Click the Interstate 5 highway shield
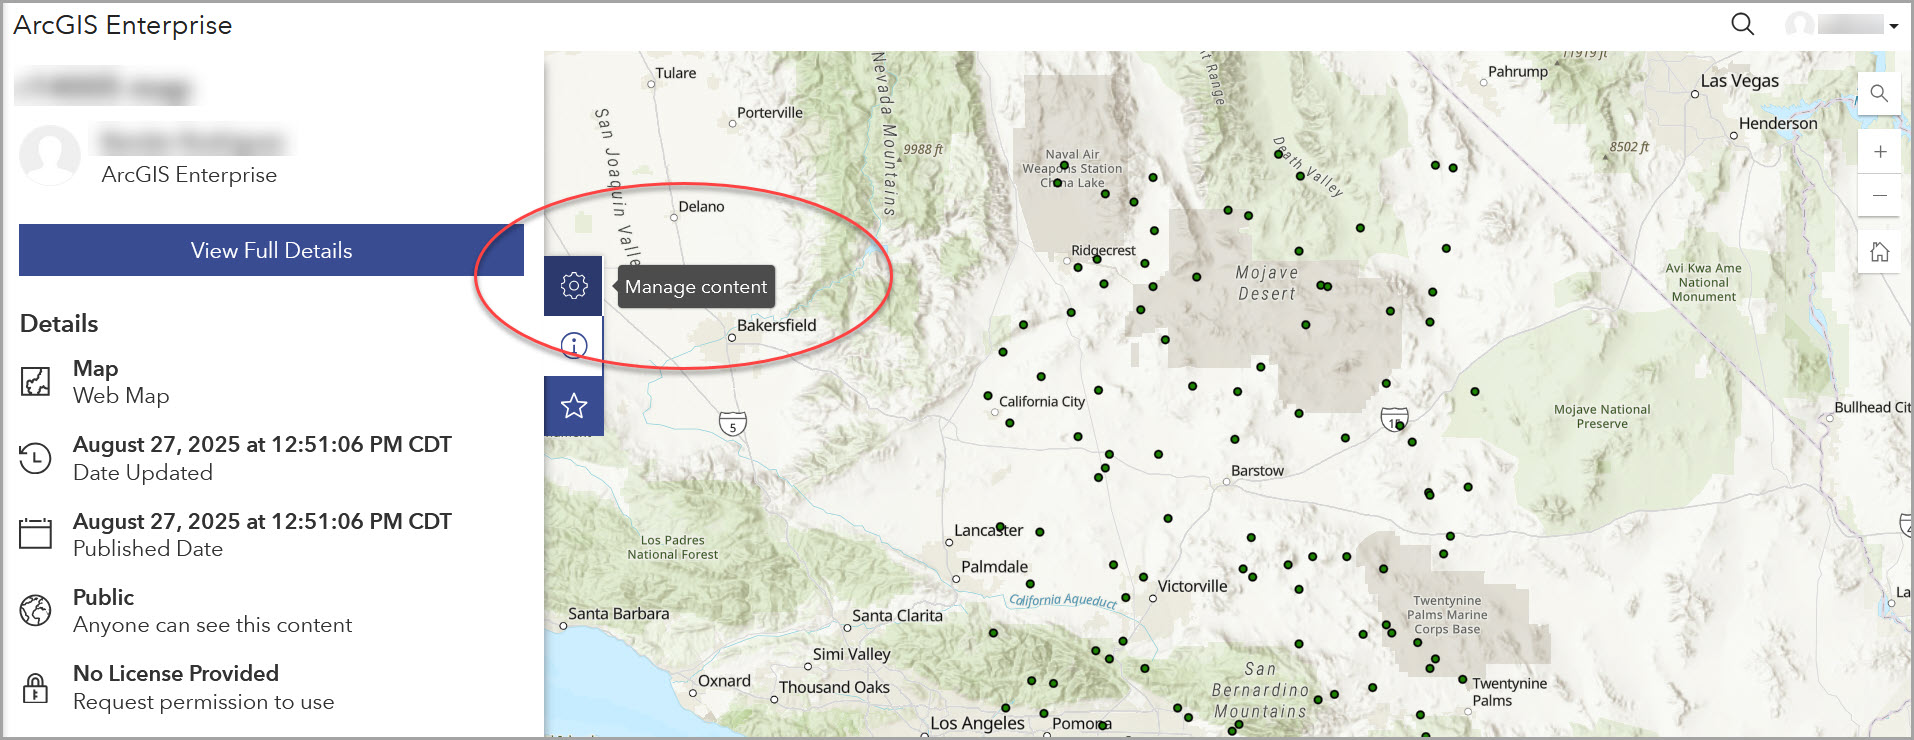1914x740 pixels. click(733, 424)
